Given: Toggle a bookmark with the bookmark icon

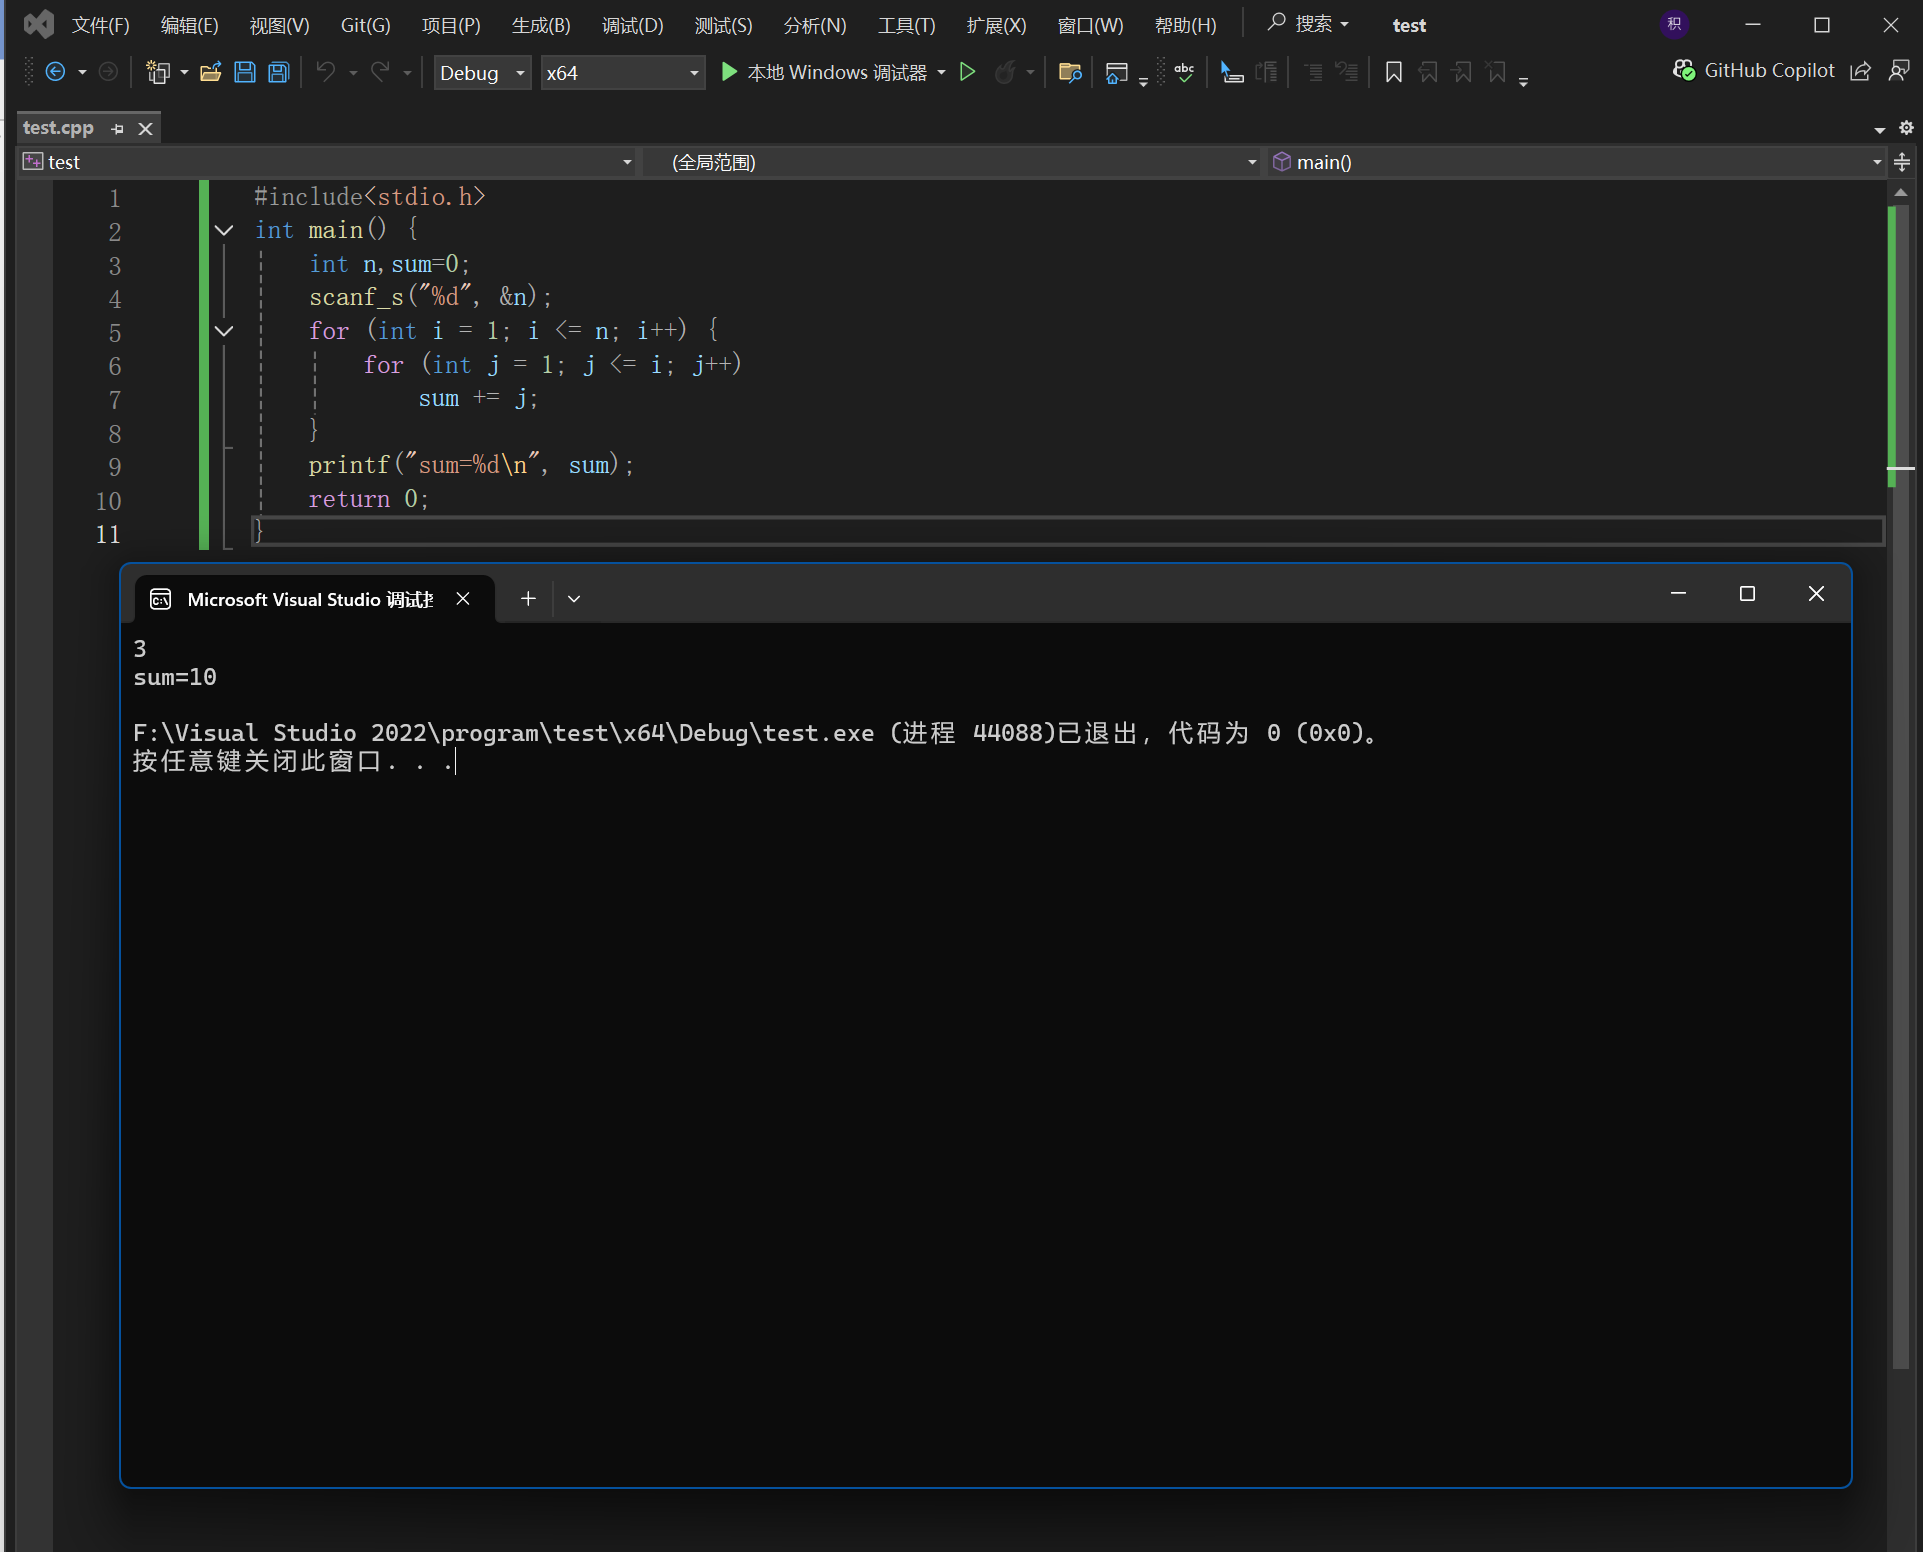Looking at the screenshot, I should click(x=1393, y=72).
